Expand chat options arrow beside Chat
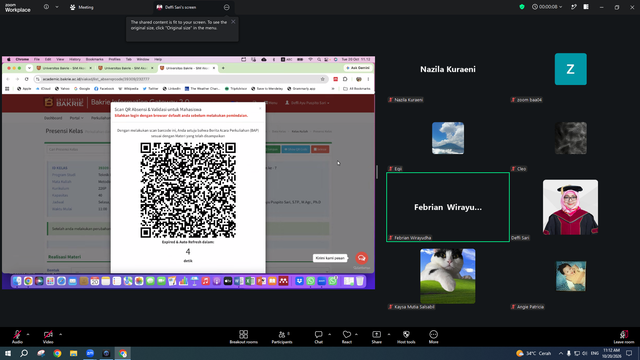 point(329,334)
